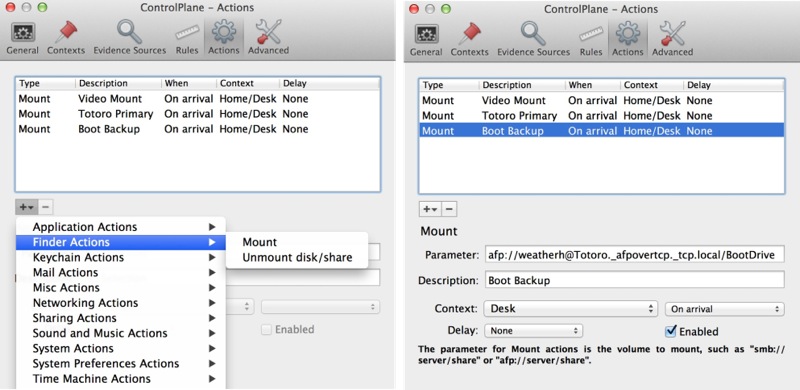Screen dimensions: 800x390
Task: Click Description column header in right window
Action: 522,85
